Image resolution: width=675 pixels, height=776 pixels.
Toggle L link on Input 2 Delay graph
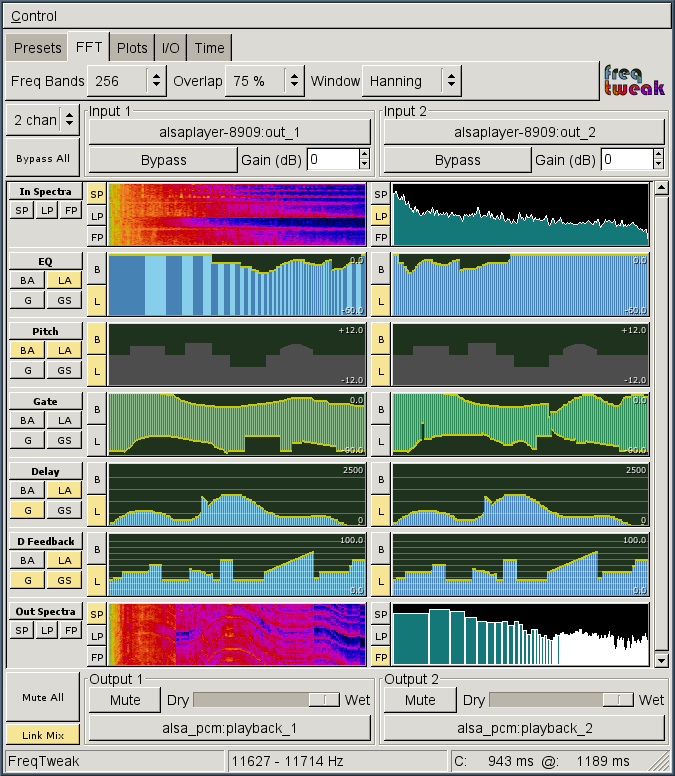click(x=380, y=511)
